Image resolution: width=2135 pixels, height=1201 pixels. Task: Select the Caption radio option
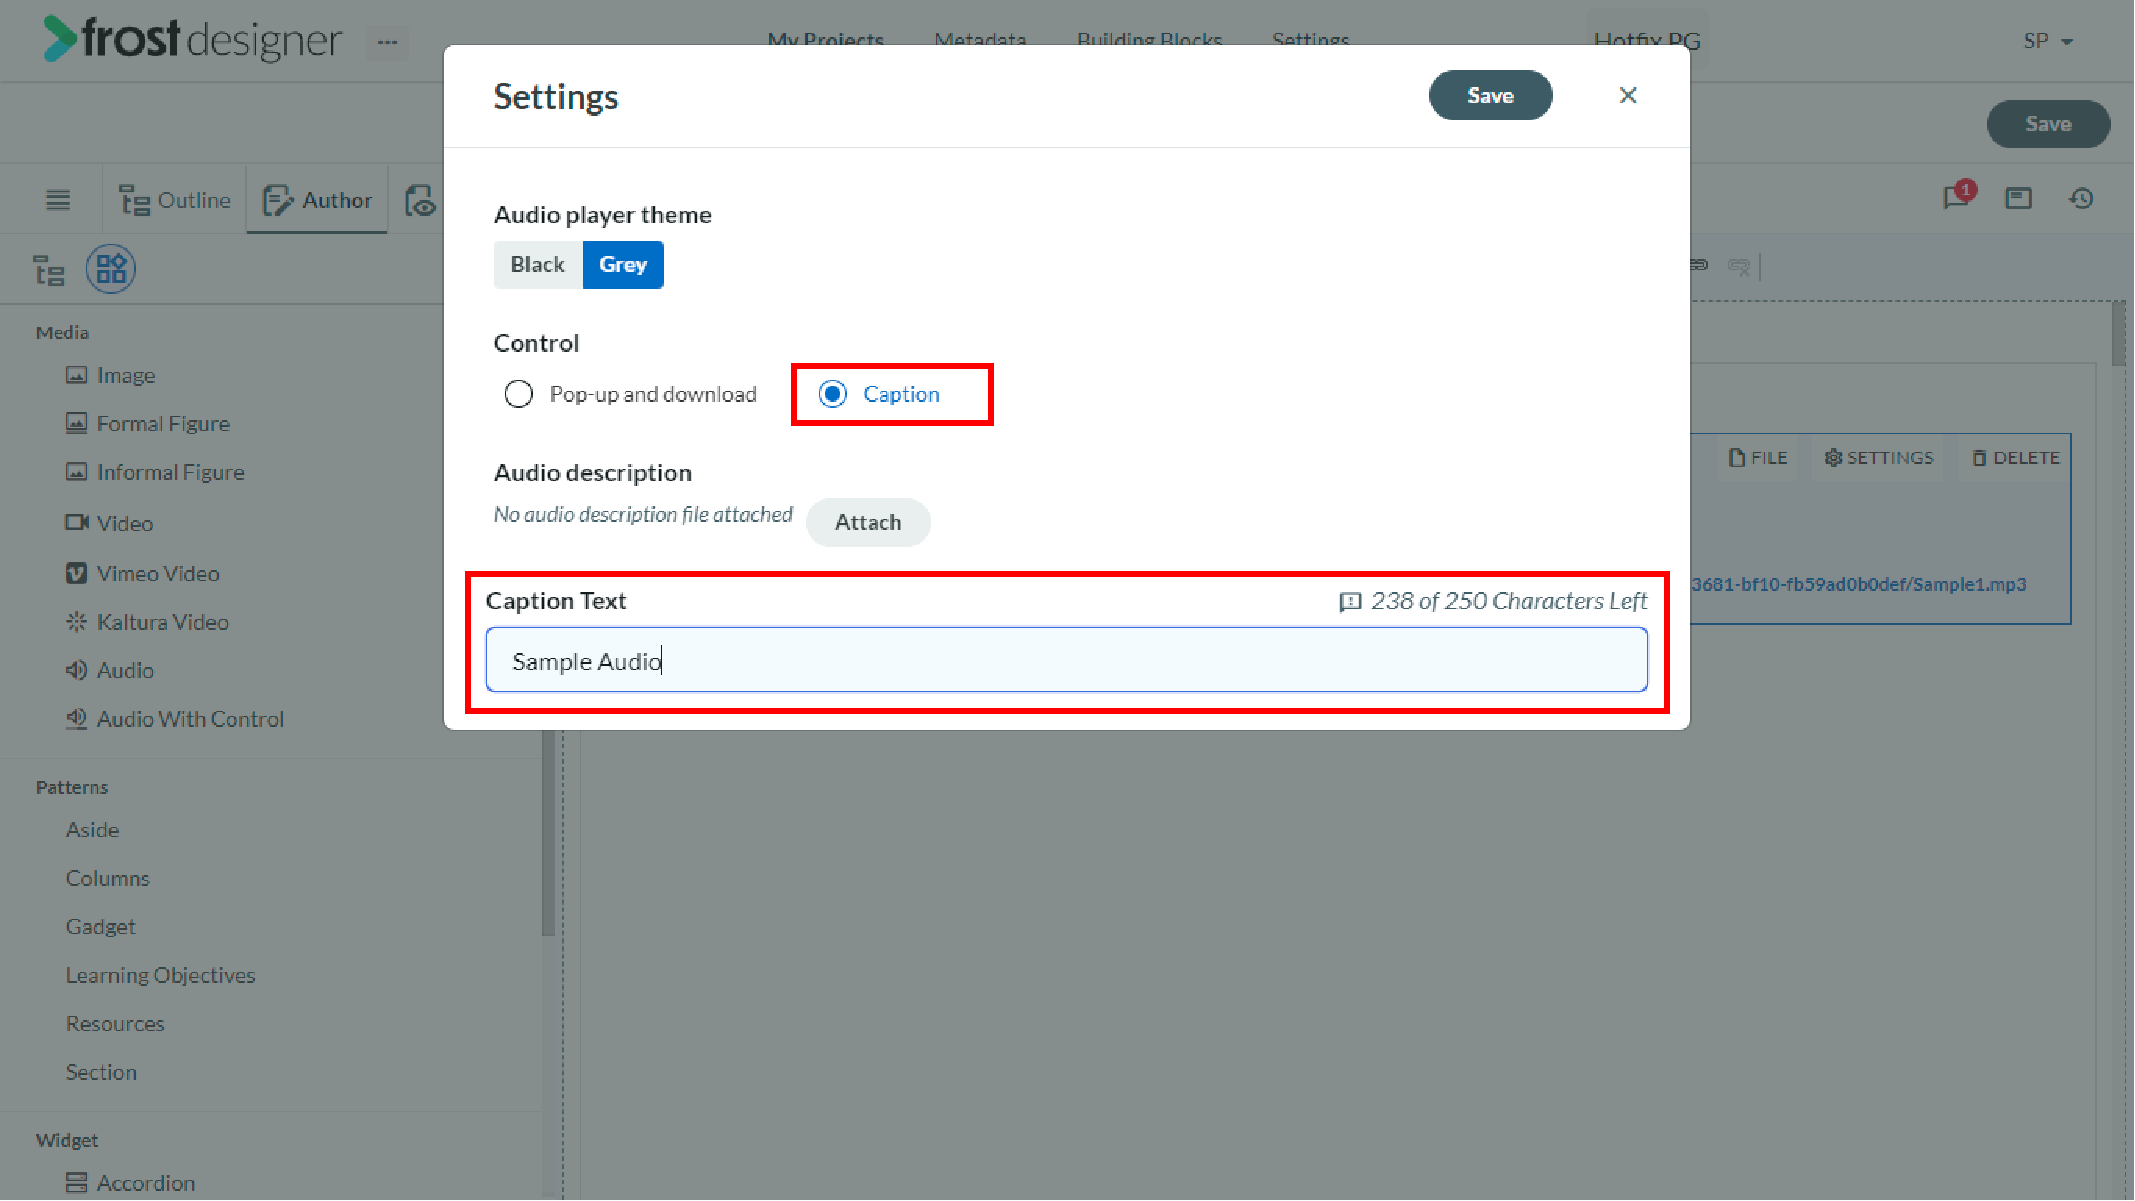(x=879, y=394)
